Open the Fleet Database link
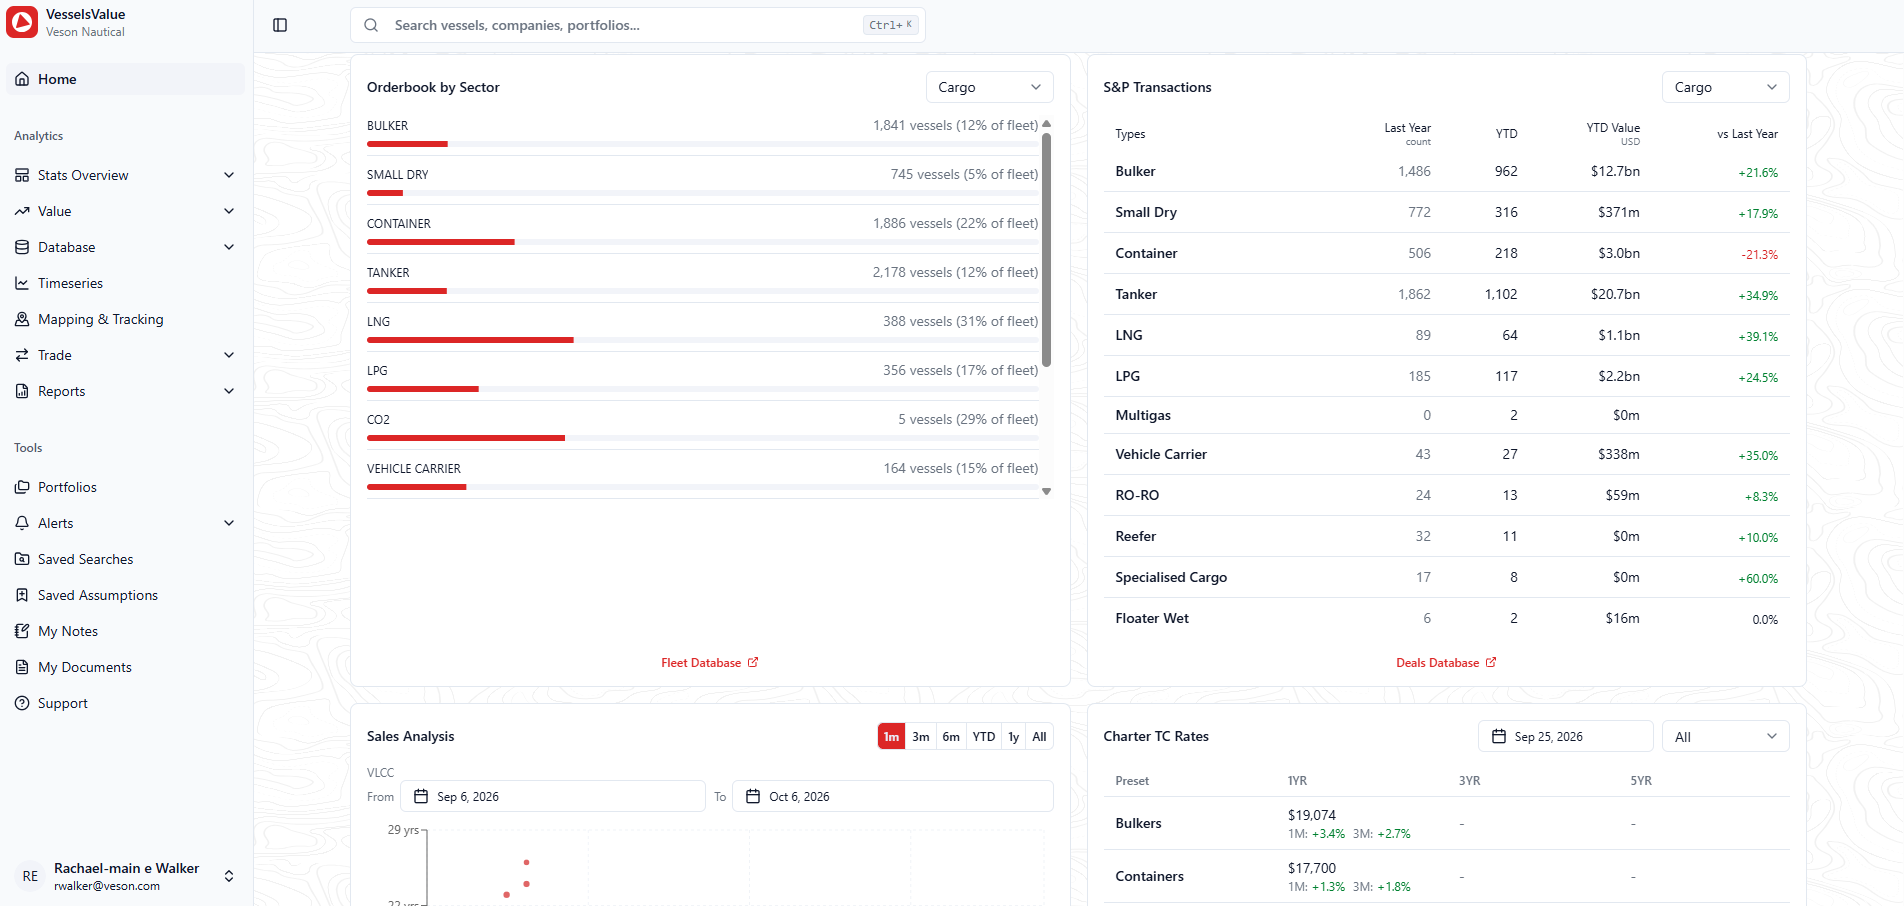This screenshot has width=1904, height=906. pos(710,662)
